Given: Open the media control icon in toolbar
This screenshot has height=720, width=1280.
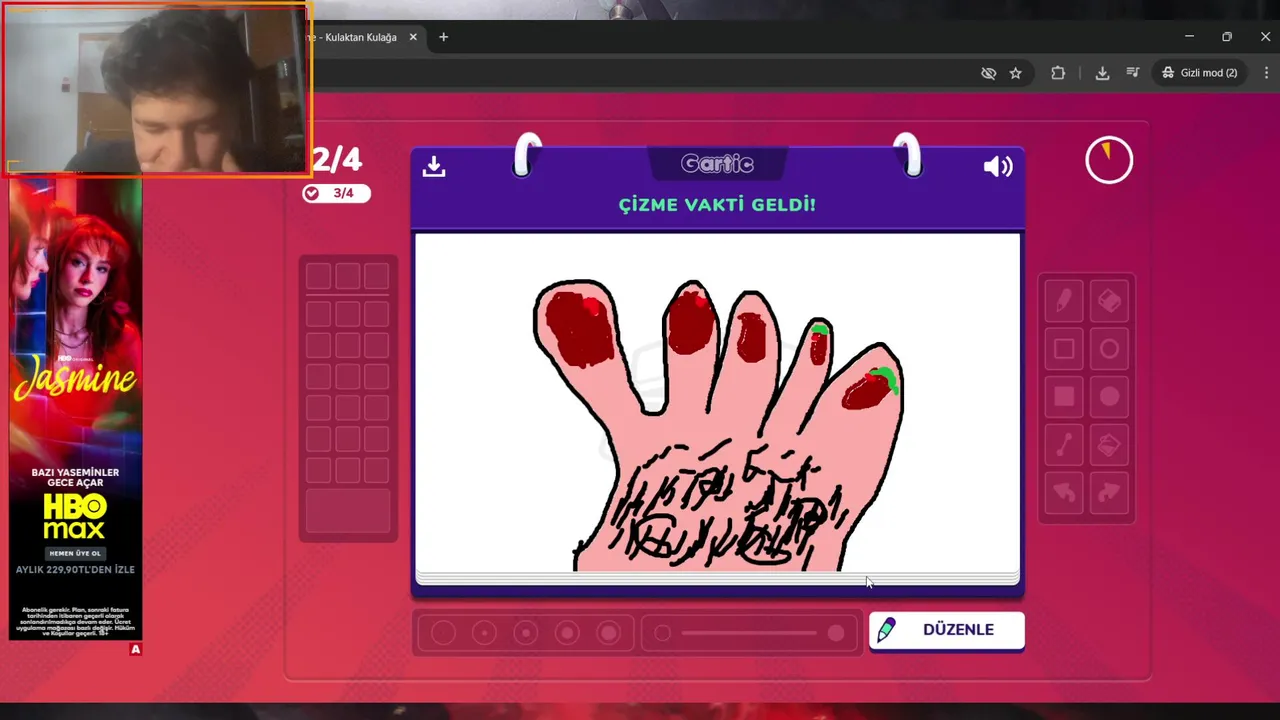Looking at the screenshot, I should (1132, 73).
